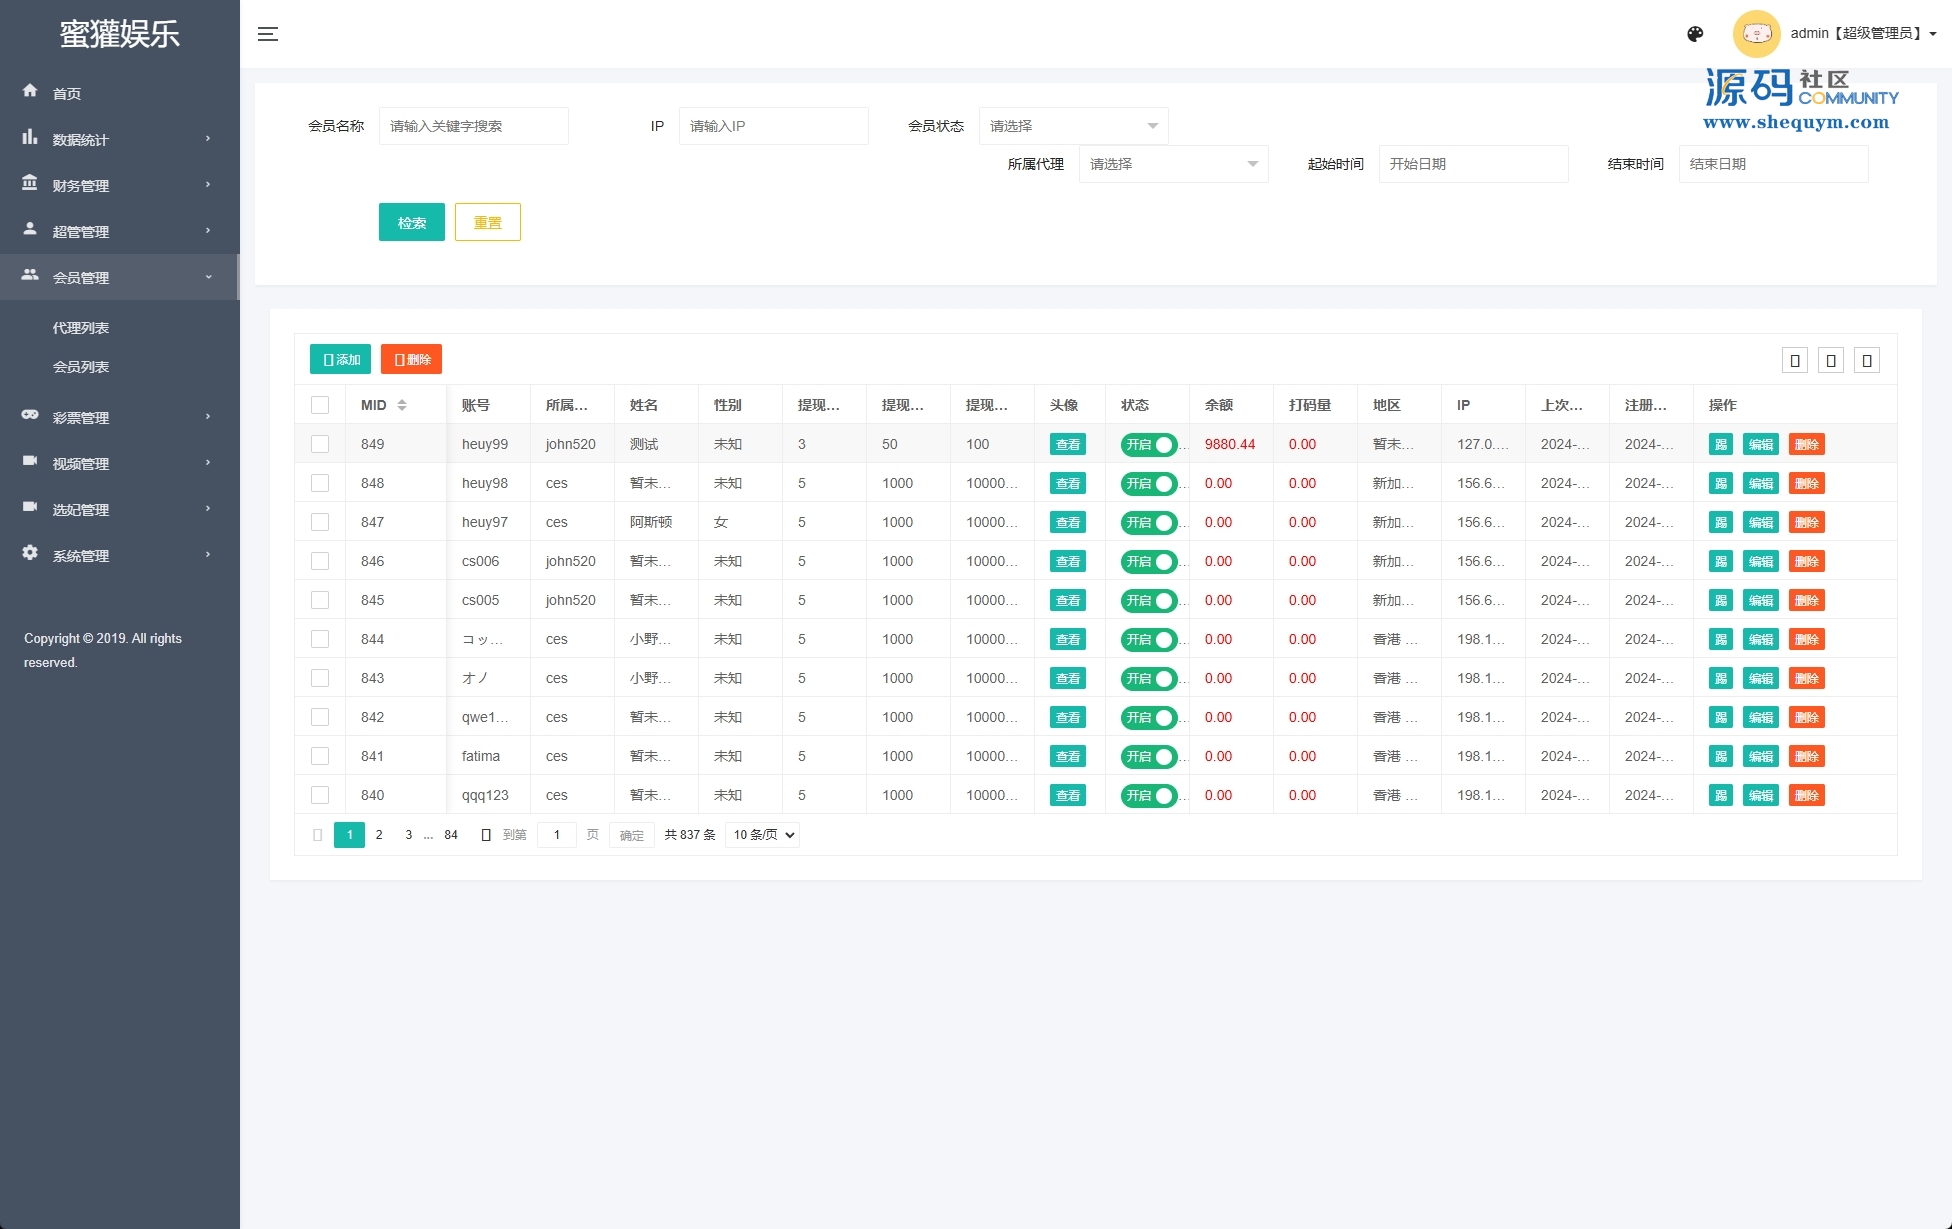Image resolution: width=1952 pixels, height=1229 pixels.
Task: Click the 数据统计 bar chart icon
Action: (30, 137)
